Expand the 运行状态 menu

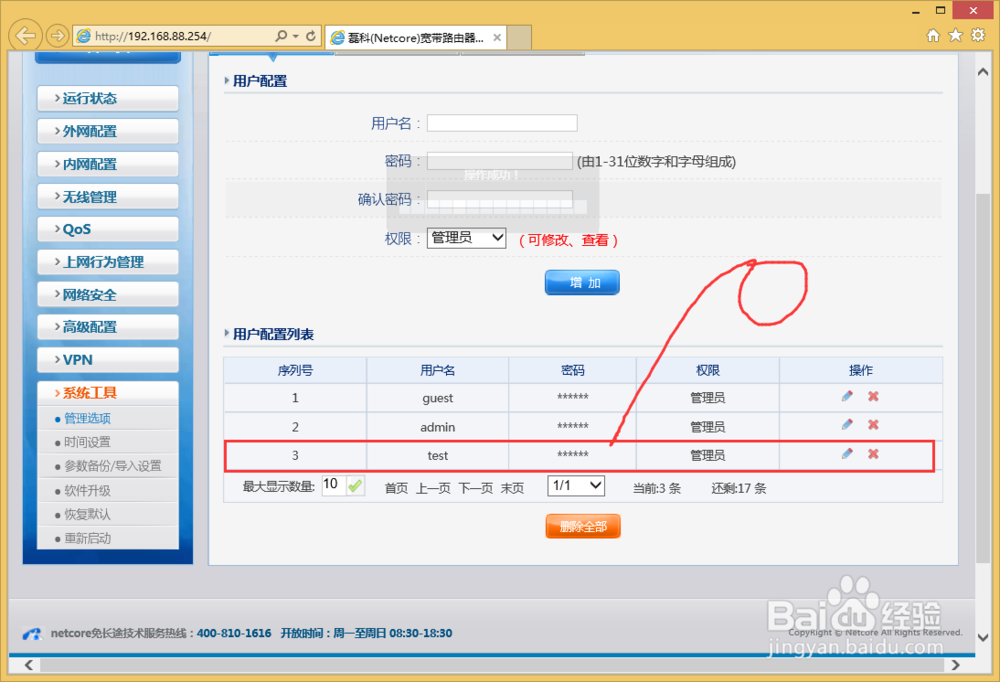(108, 98)
